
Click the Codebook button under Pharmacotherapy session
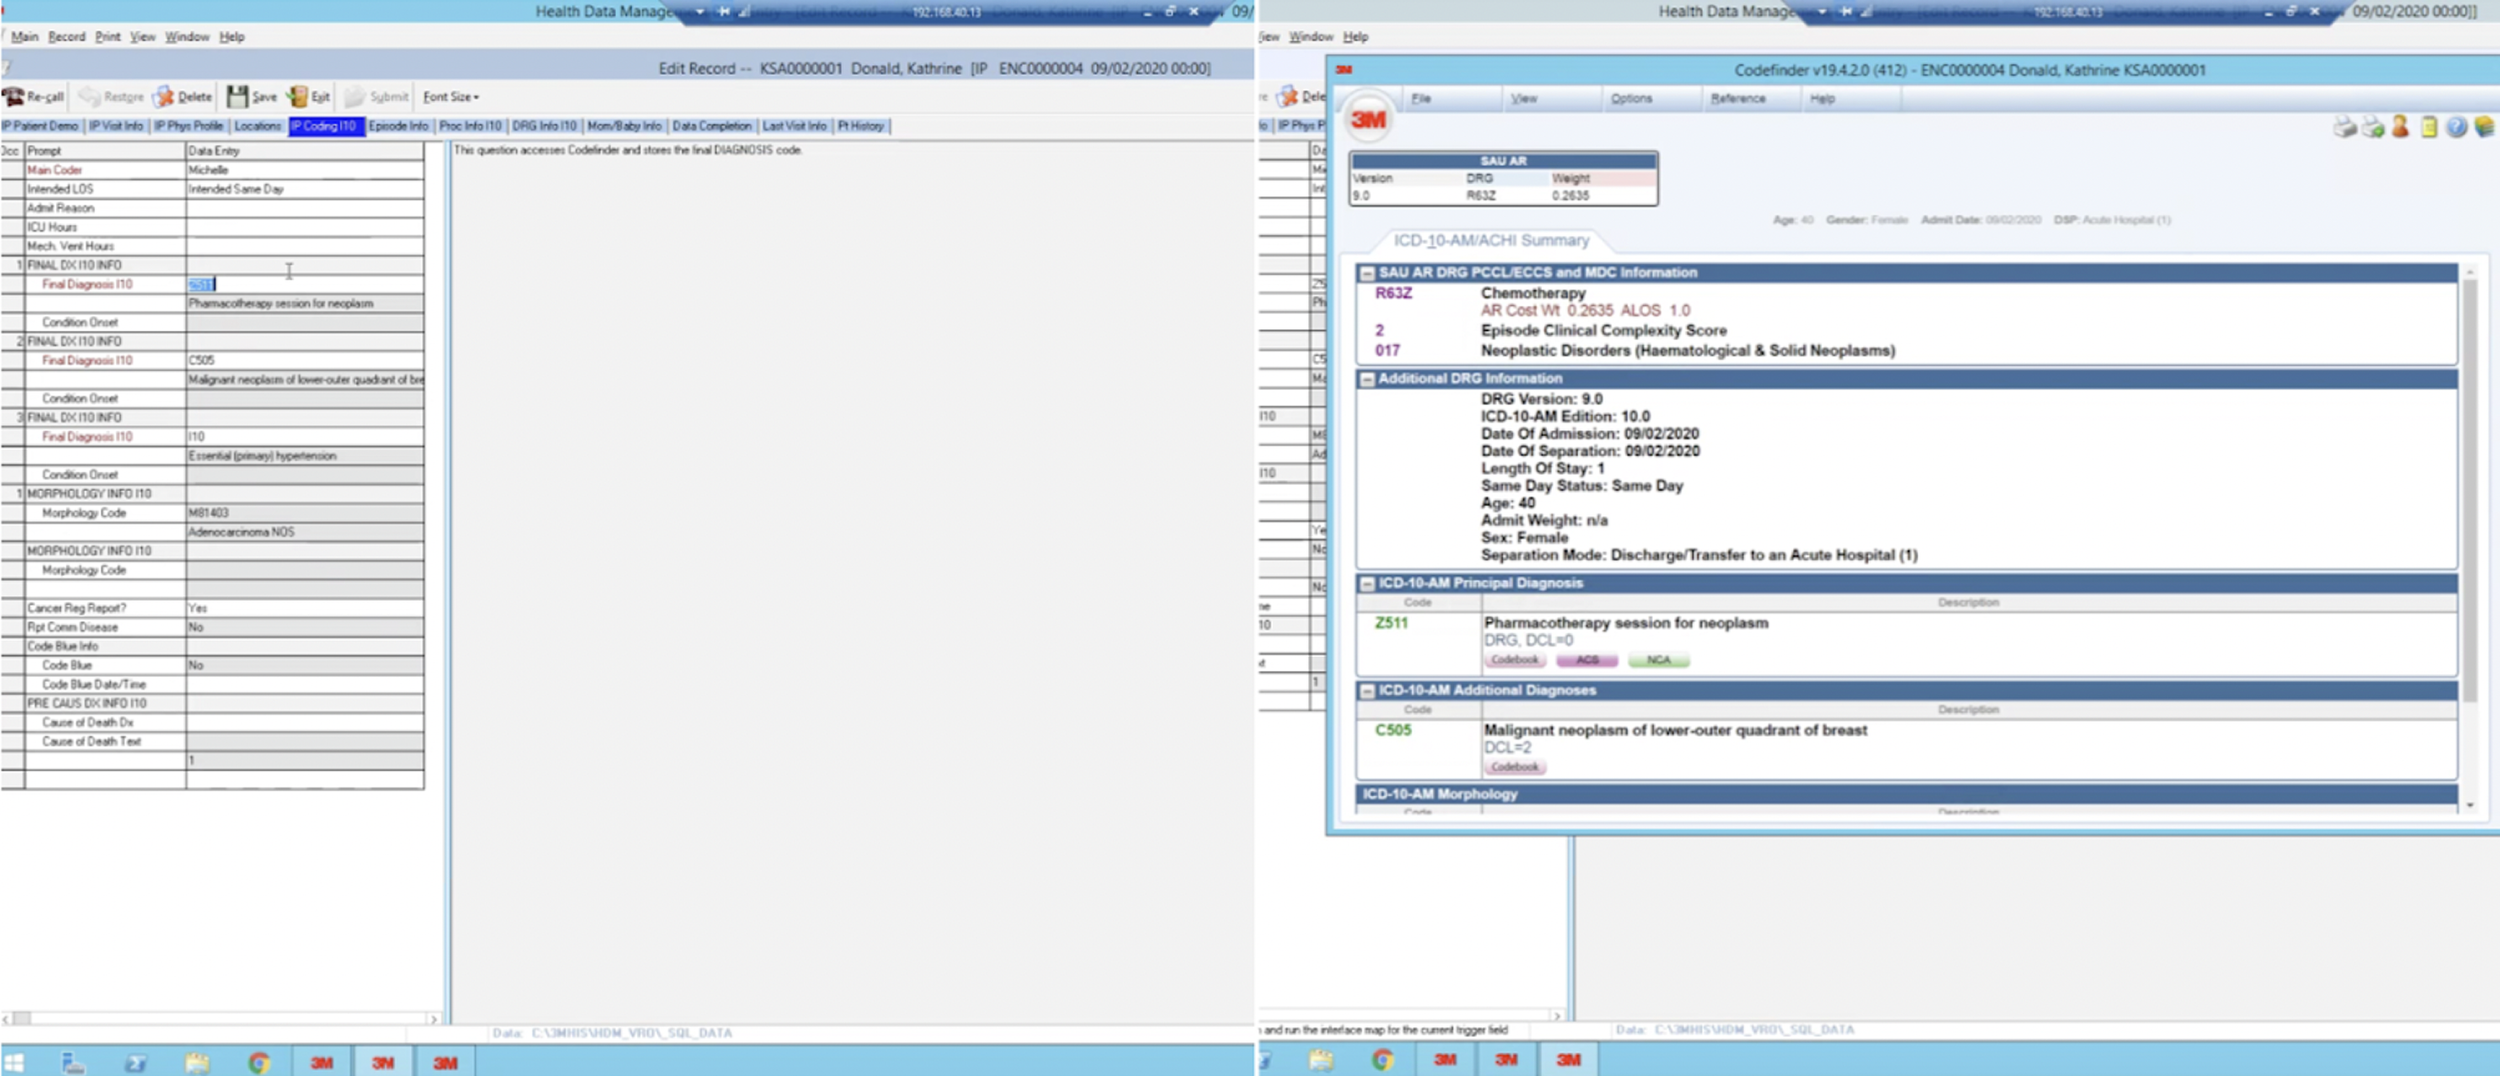click(x=1514, y=660)
